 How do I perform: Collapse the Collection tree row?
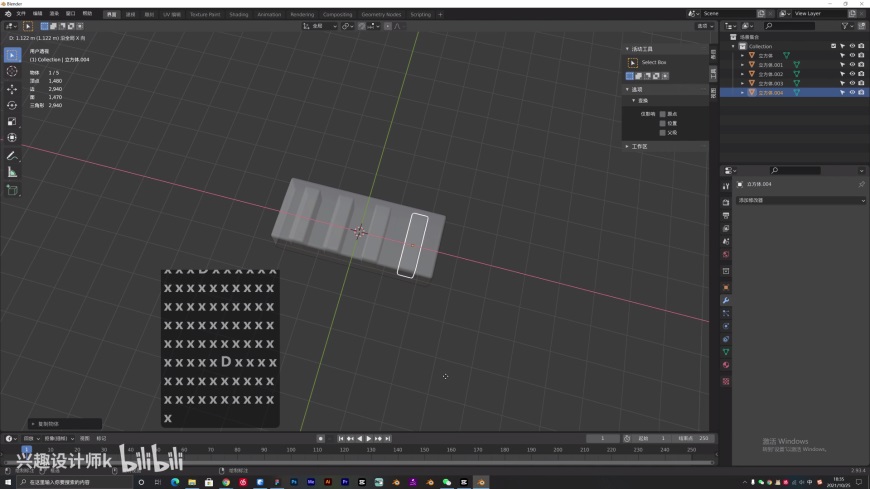pos(734,46)
